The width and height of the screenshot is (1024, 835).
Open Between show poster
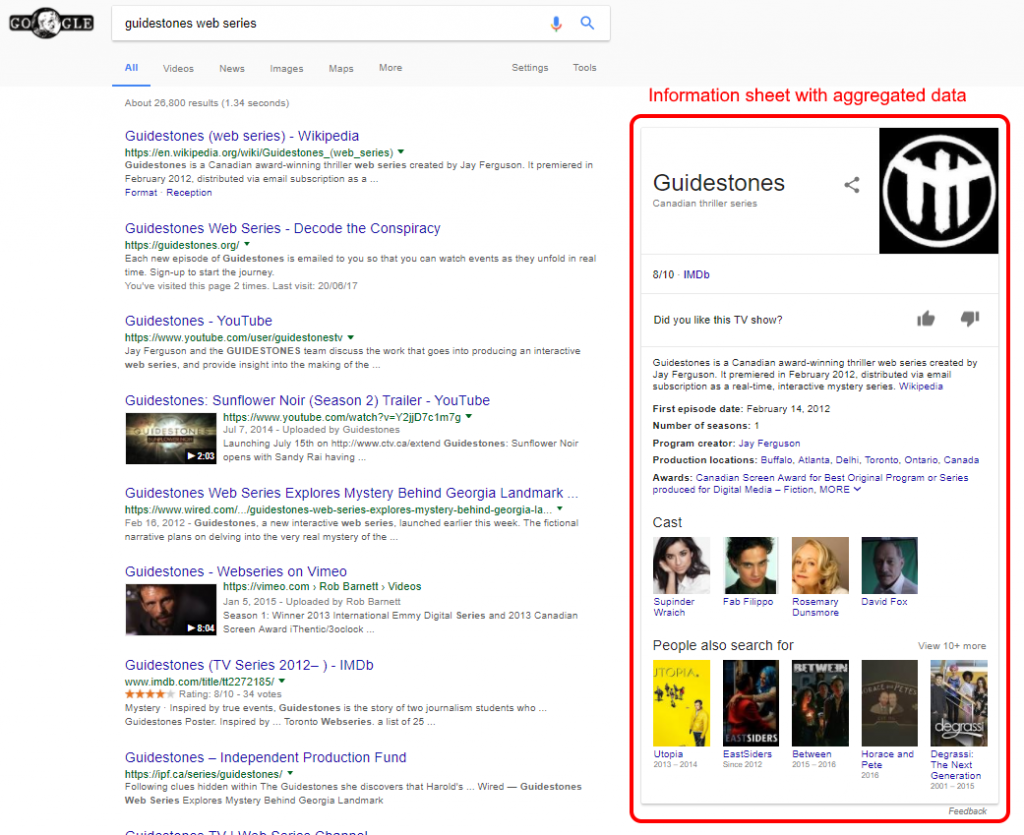point(820,703)
